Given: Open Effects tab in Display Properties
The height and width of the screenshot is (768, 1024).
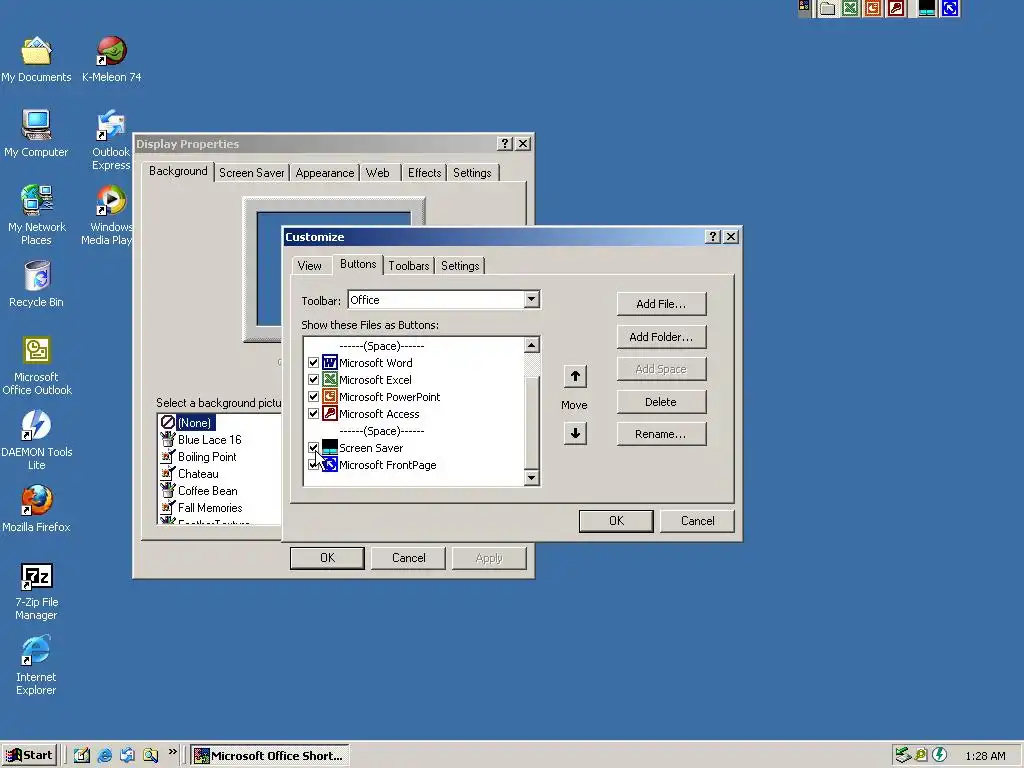Looking at the screenshot, I should (x=424, y=173).
